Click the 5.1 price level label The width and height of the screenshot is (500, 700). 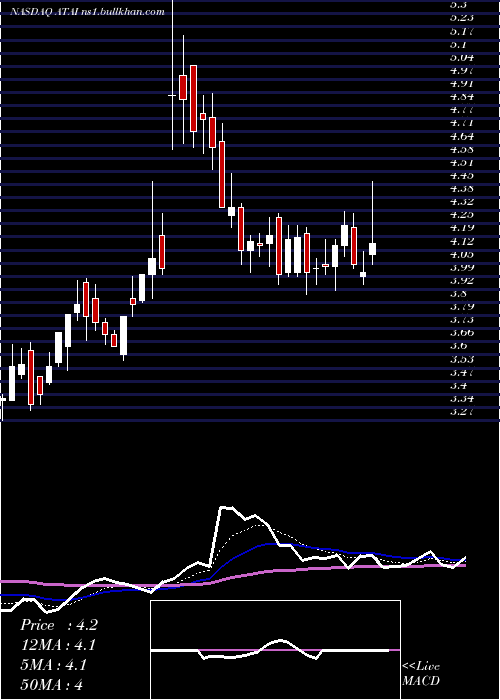pos(458,45)
